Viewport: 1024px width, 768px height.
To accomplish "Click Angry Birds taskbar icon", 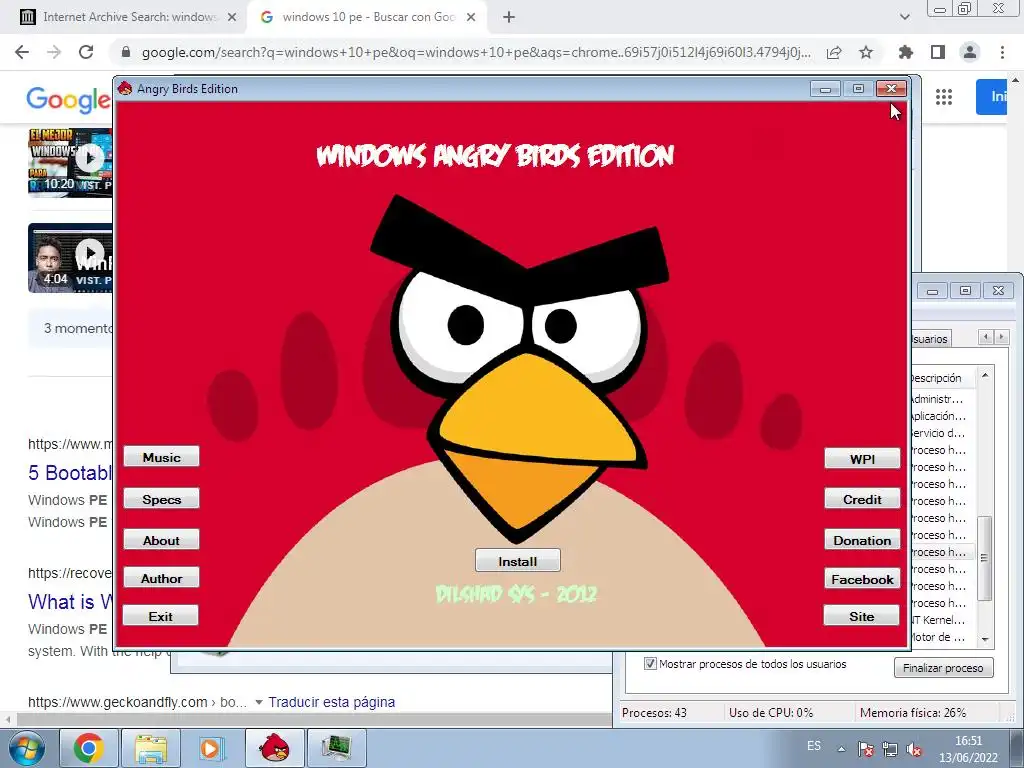I will point(274,748).
